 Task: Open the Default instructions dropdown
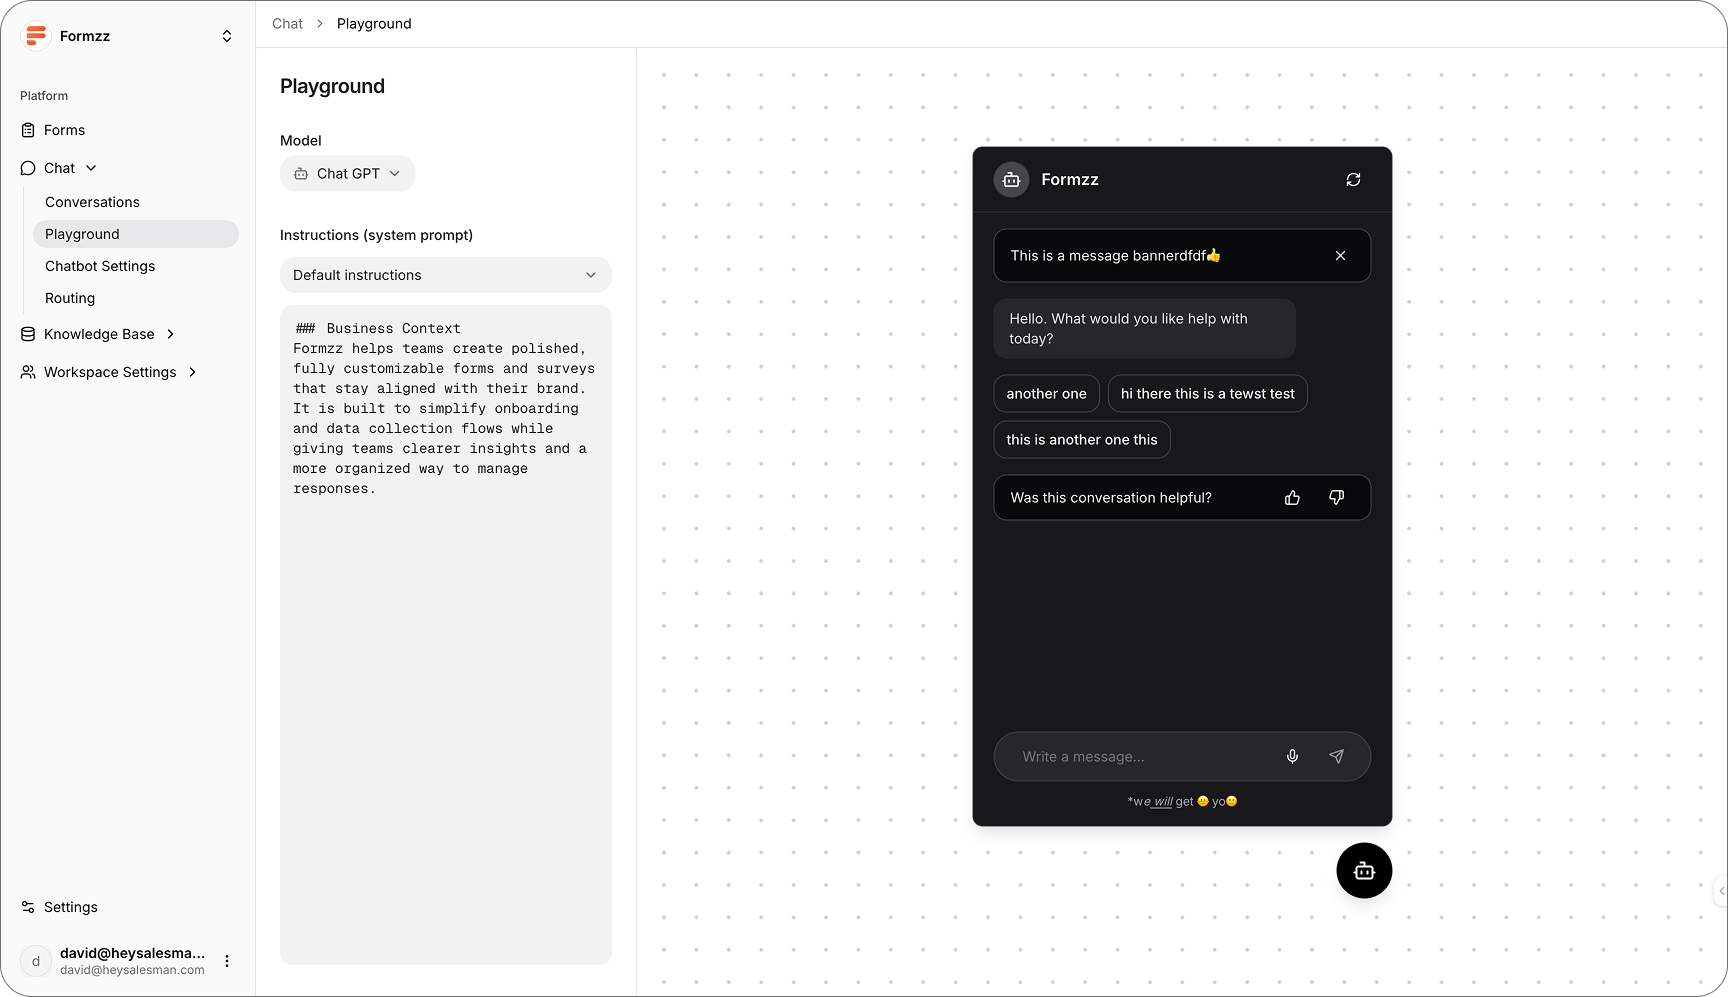point(445,275)
